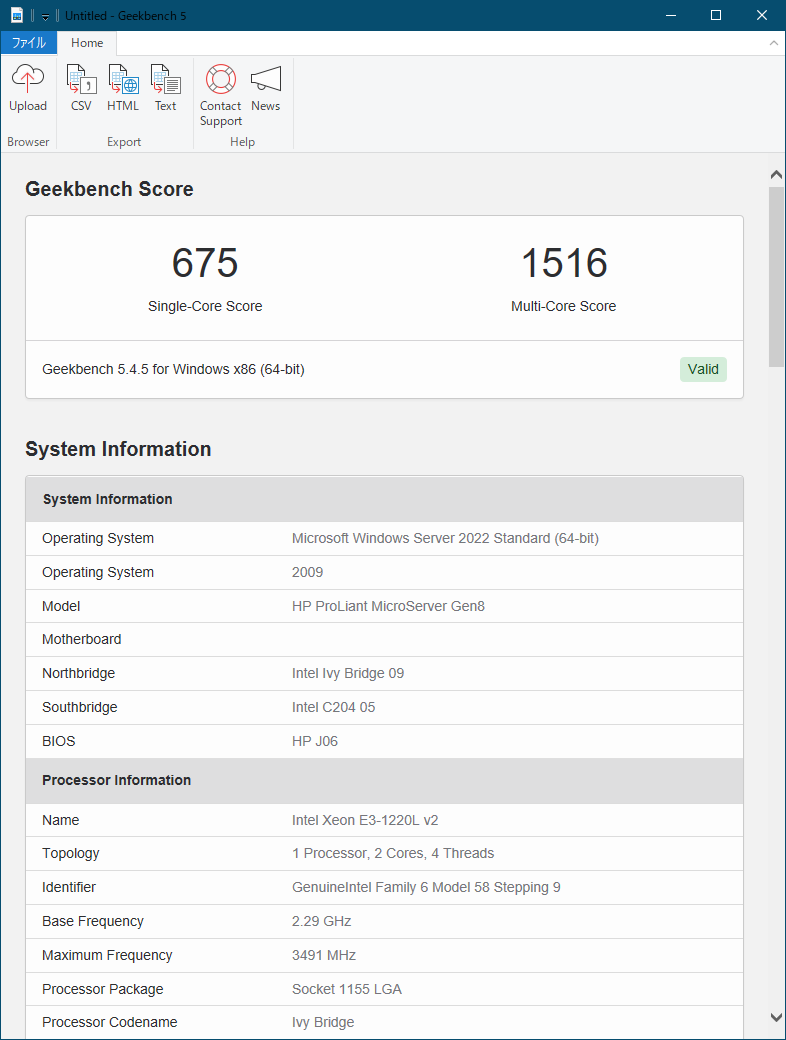Click the HP J06 BIOS value

click(x=314, y=741)
